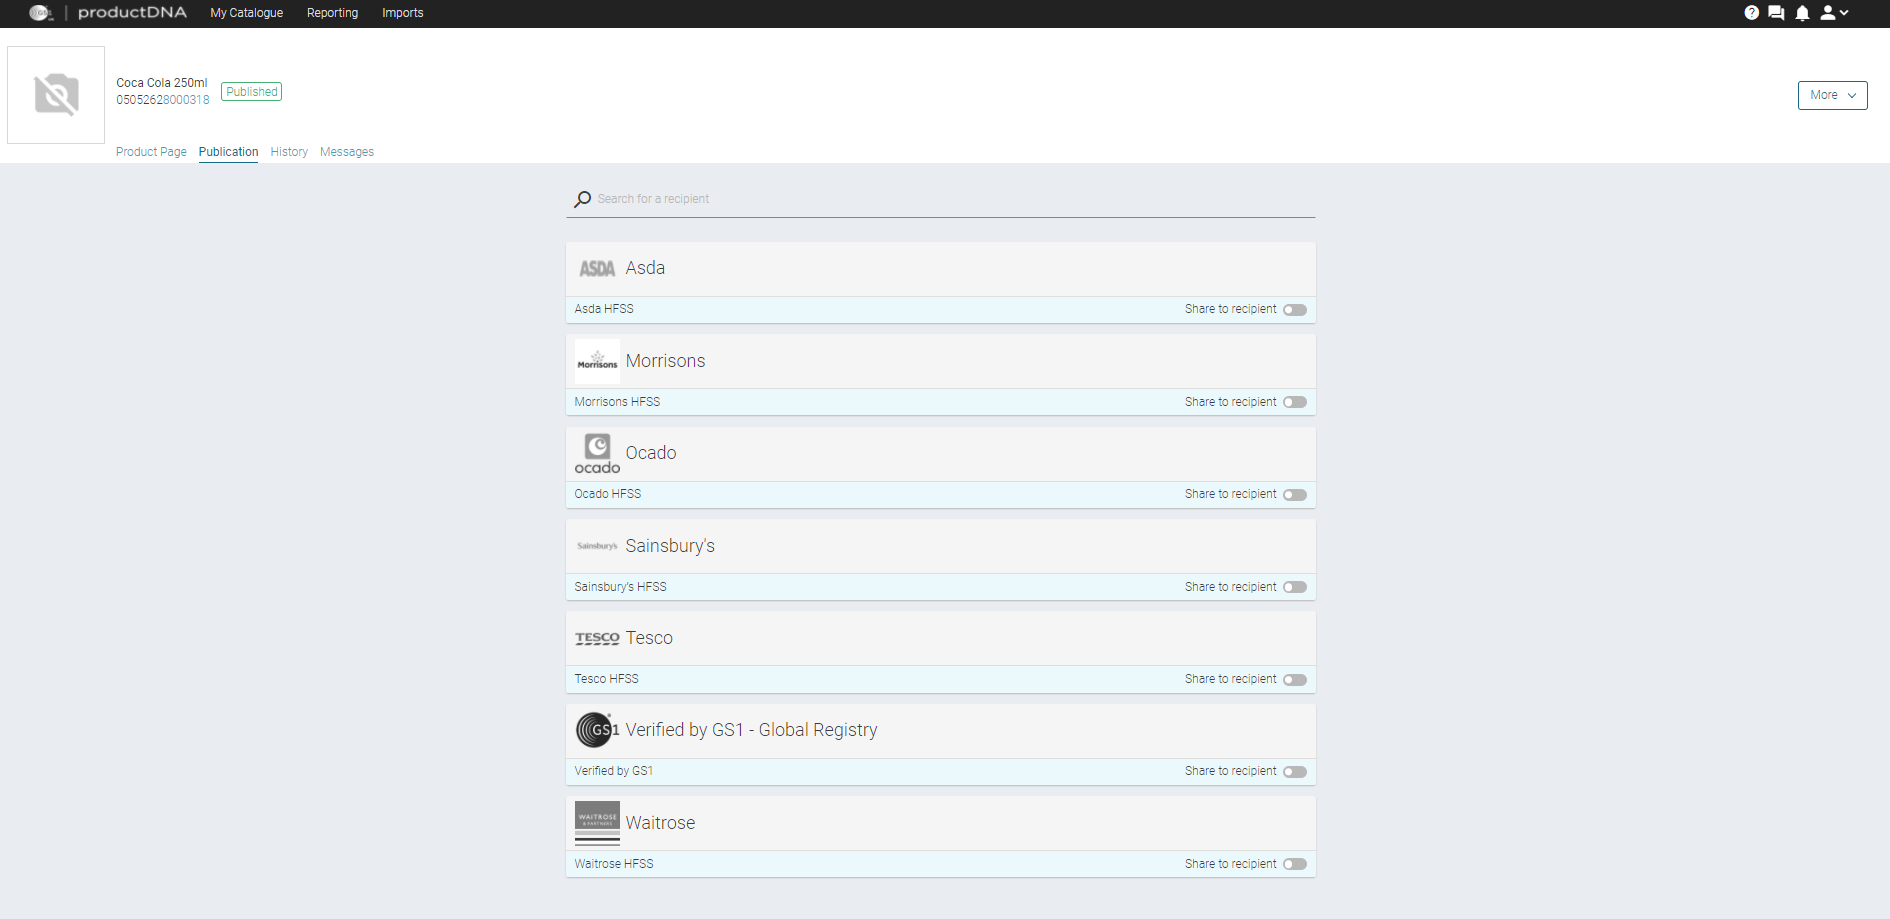Open My Catalogue in the top menu
Screen dimensions: 1890x919
click(x=247, y=13)
